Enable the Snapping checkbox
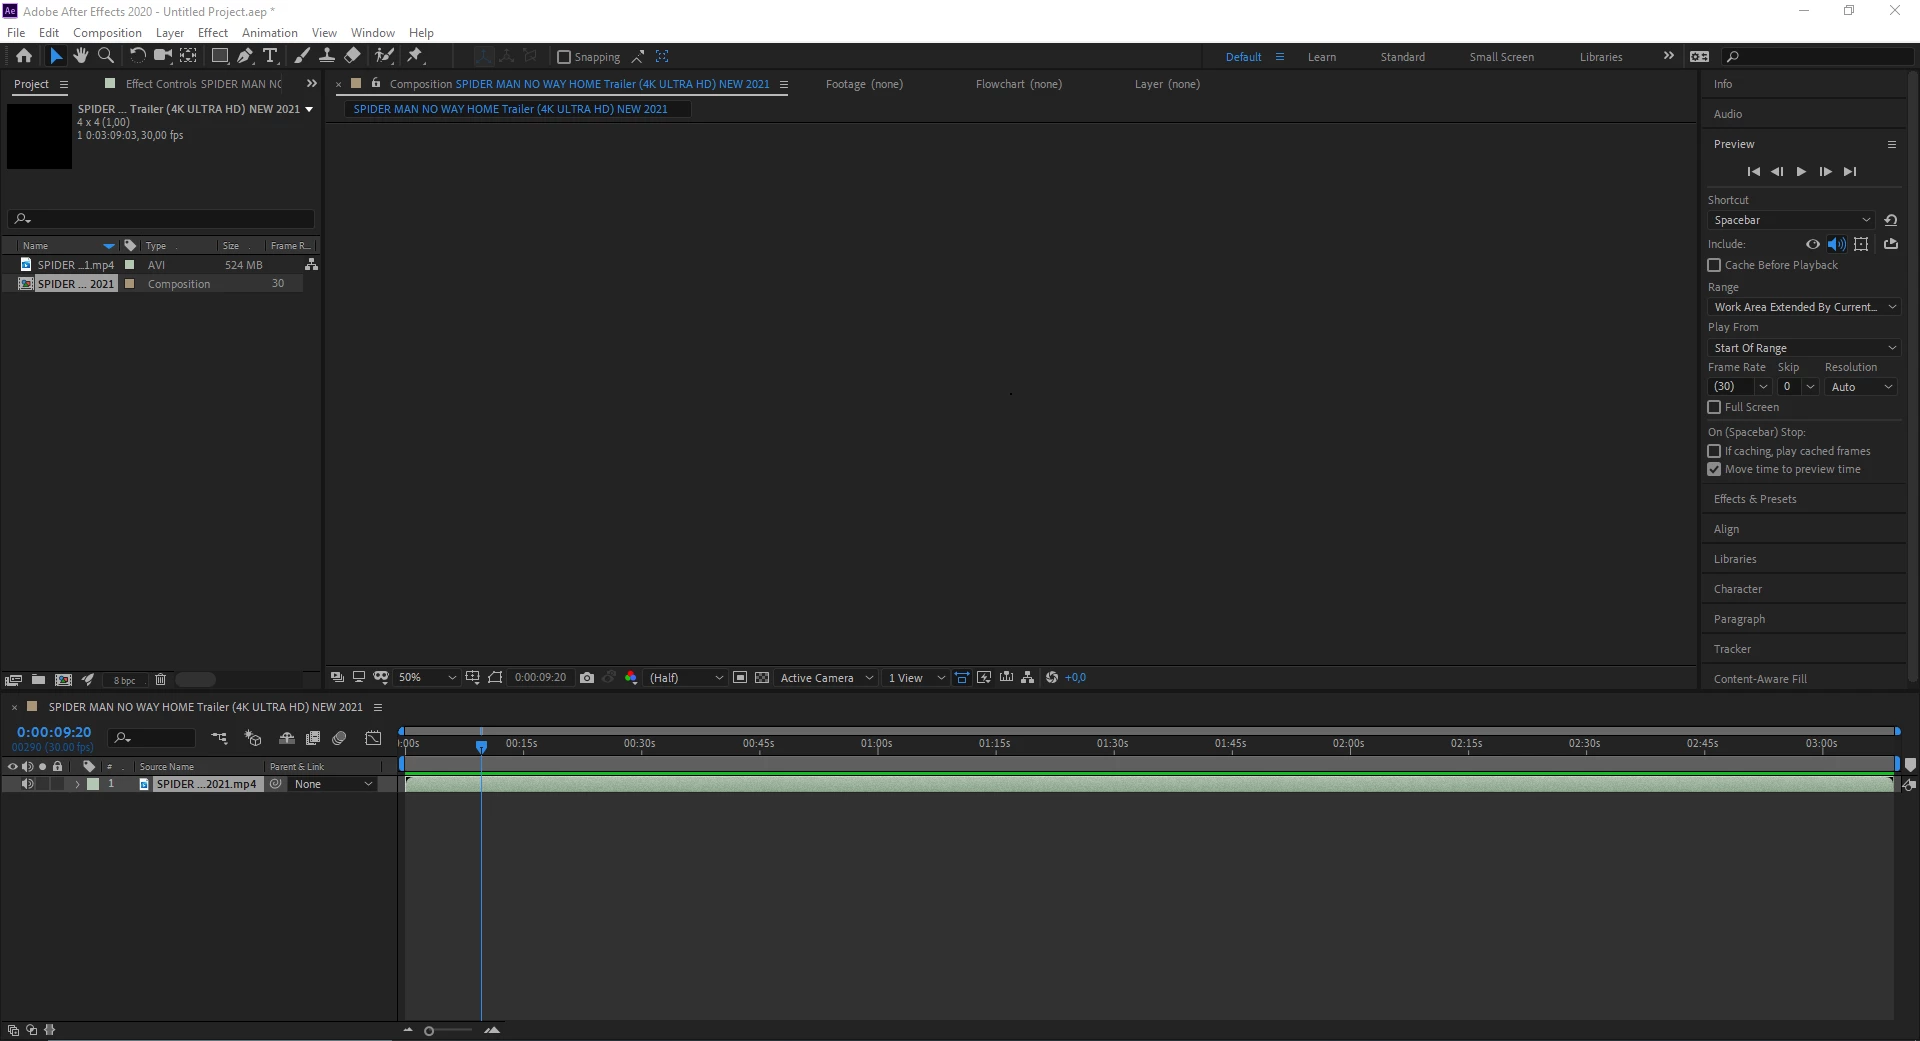1920x1041 pixels. 564,57
